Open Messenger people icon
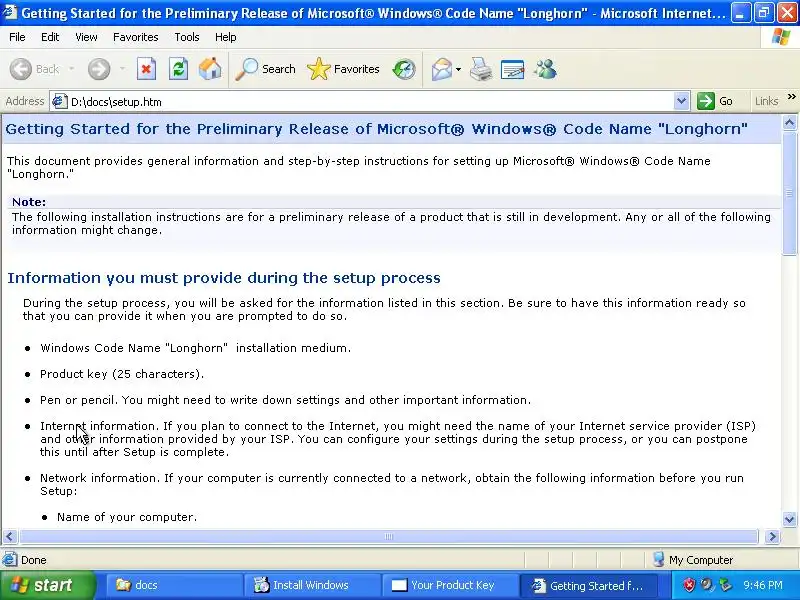 (545, 69)
